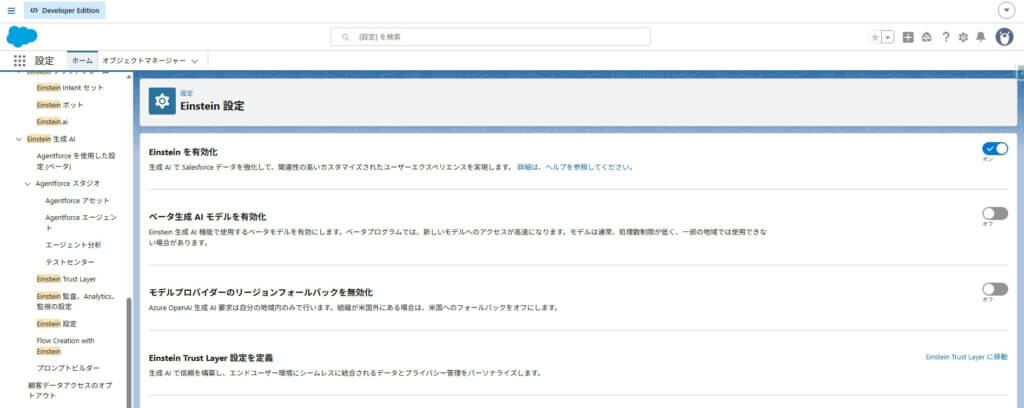Turn off the Einstein を有効化 toggle

tap(995, 149)
